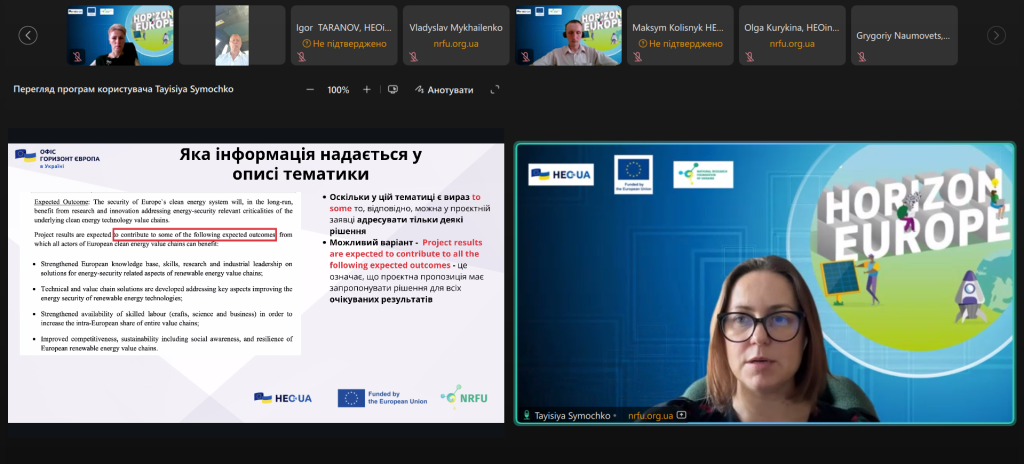Select Grygoriy Naumovets participant tile
Image resolution: width=1024 pixels, height=464 pixels.
coord(904,35)
